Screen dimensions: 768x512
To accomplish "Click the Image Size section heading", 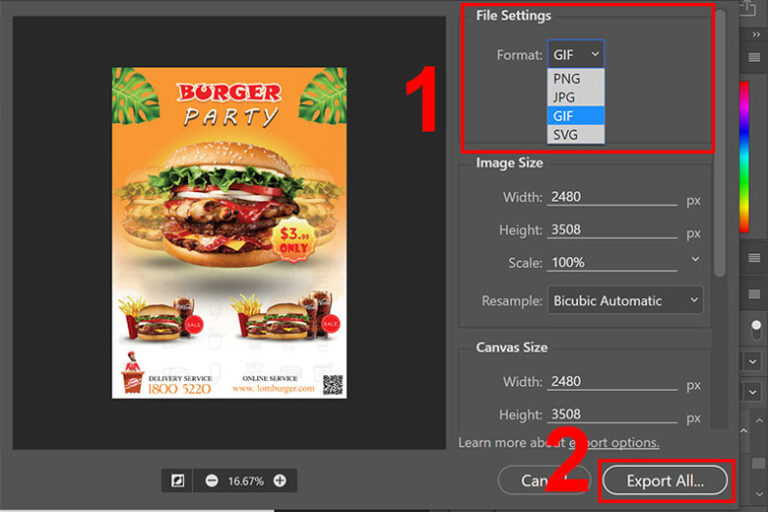I will click(509, 163).
